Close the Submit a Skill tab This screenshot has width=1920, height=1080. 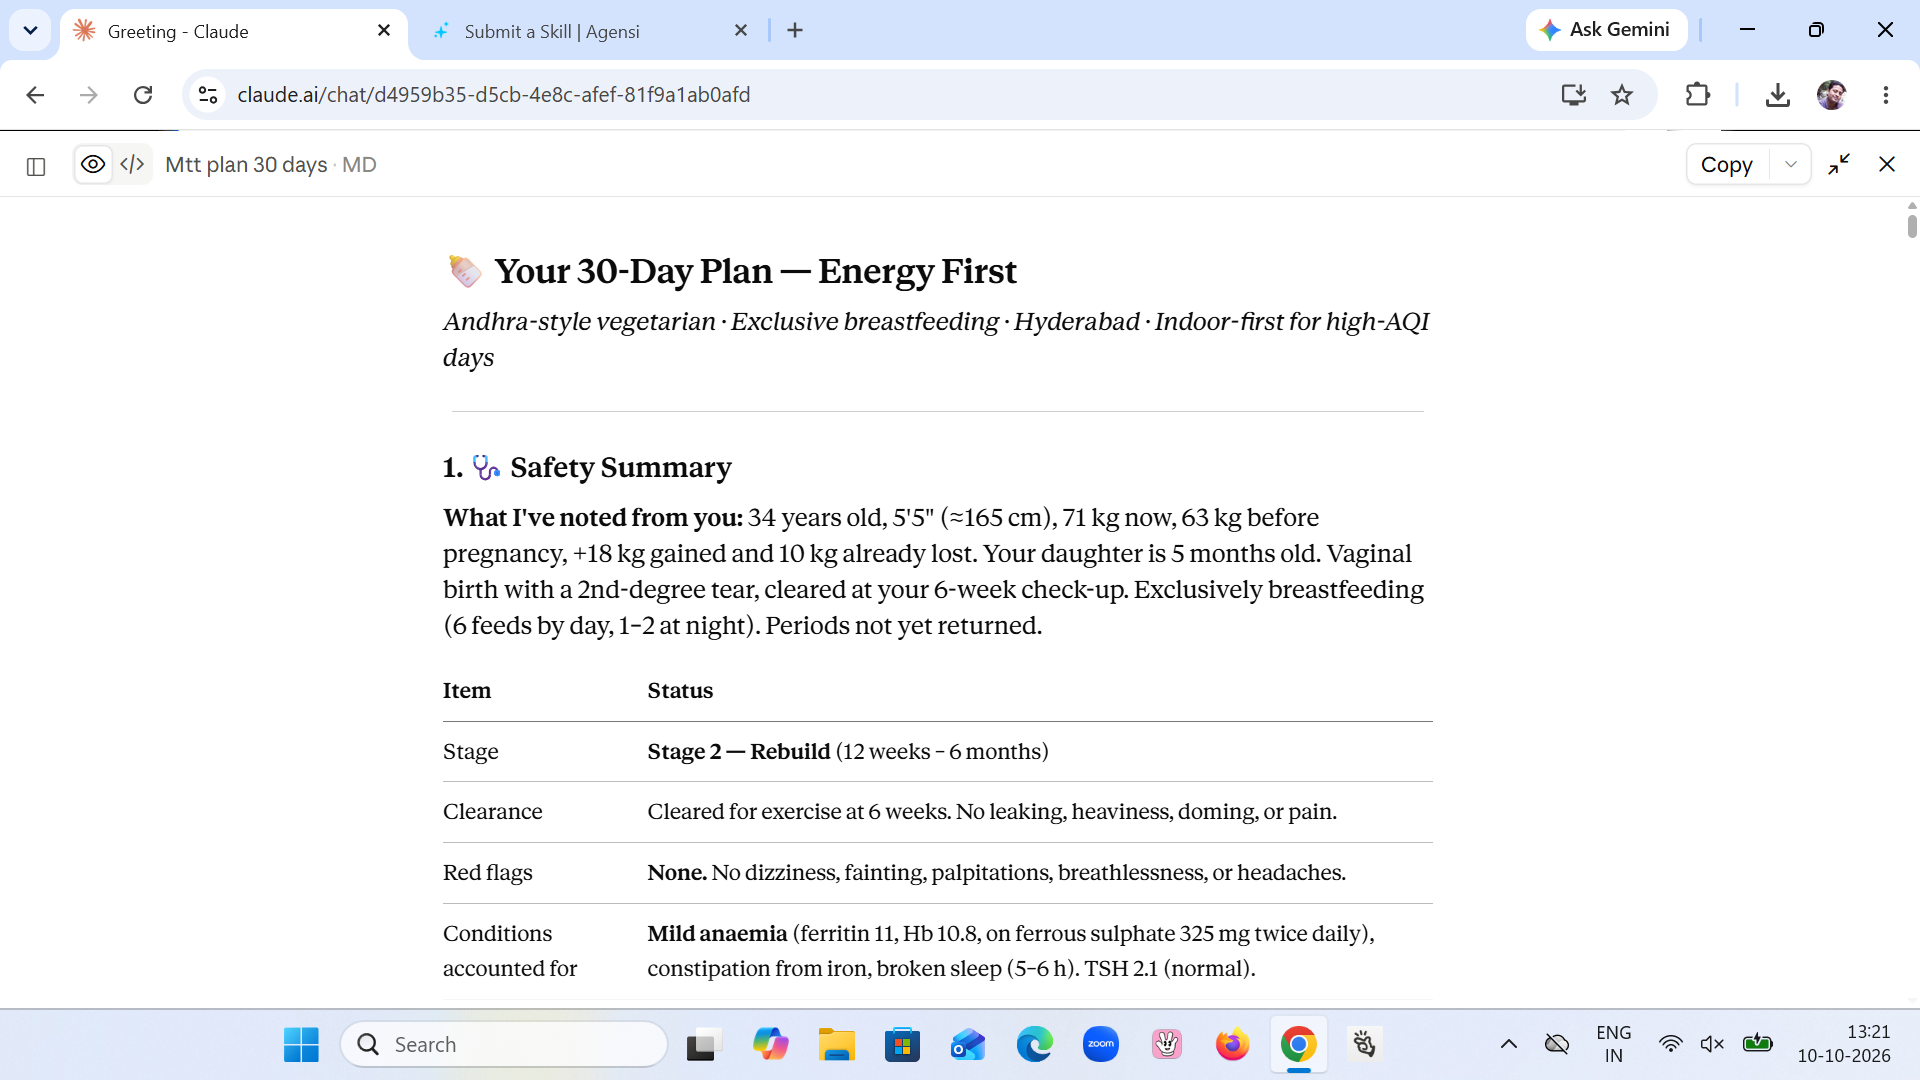tap(741, 31)
